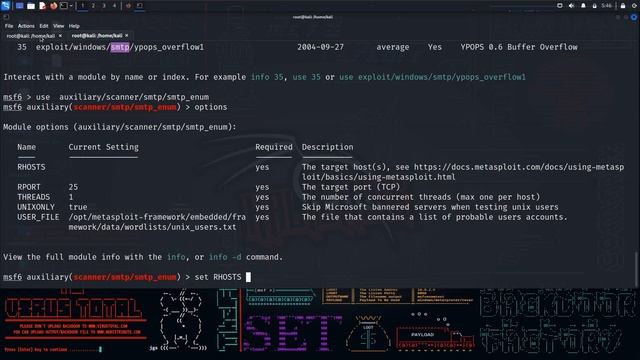
Task: Click the 'Current Setting' column header
Action: (103, 147)
